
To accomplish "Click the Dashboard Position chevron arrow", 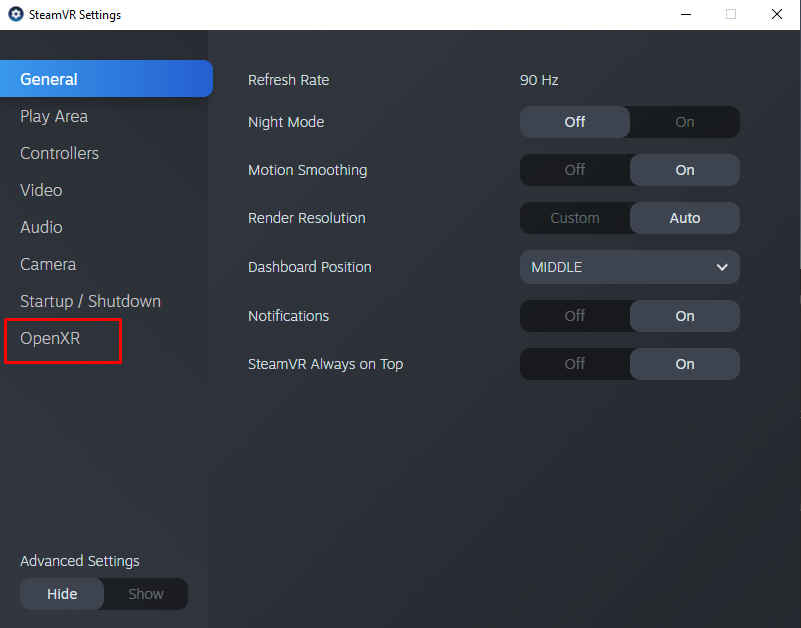I will (x=722, y=267).
